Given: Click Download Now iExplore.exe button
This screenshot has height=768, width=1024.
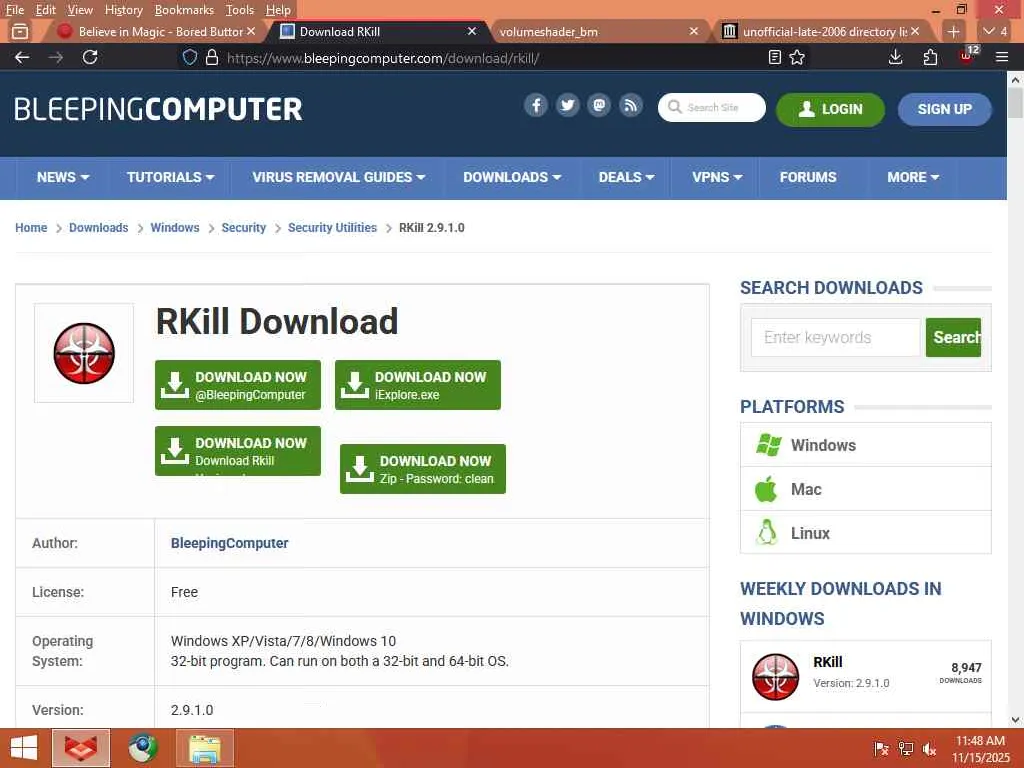Looking at the screenshot, I should coord(418,385).
